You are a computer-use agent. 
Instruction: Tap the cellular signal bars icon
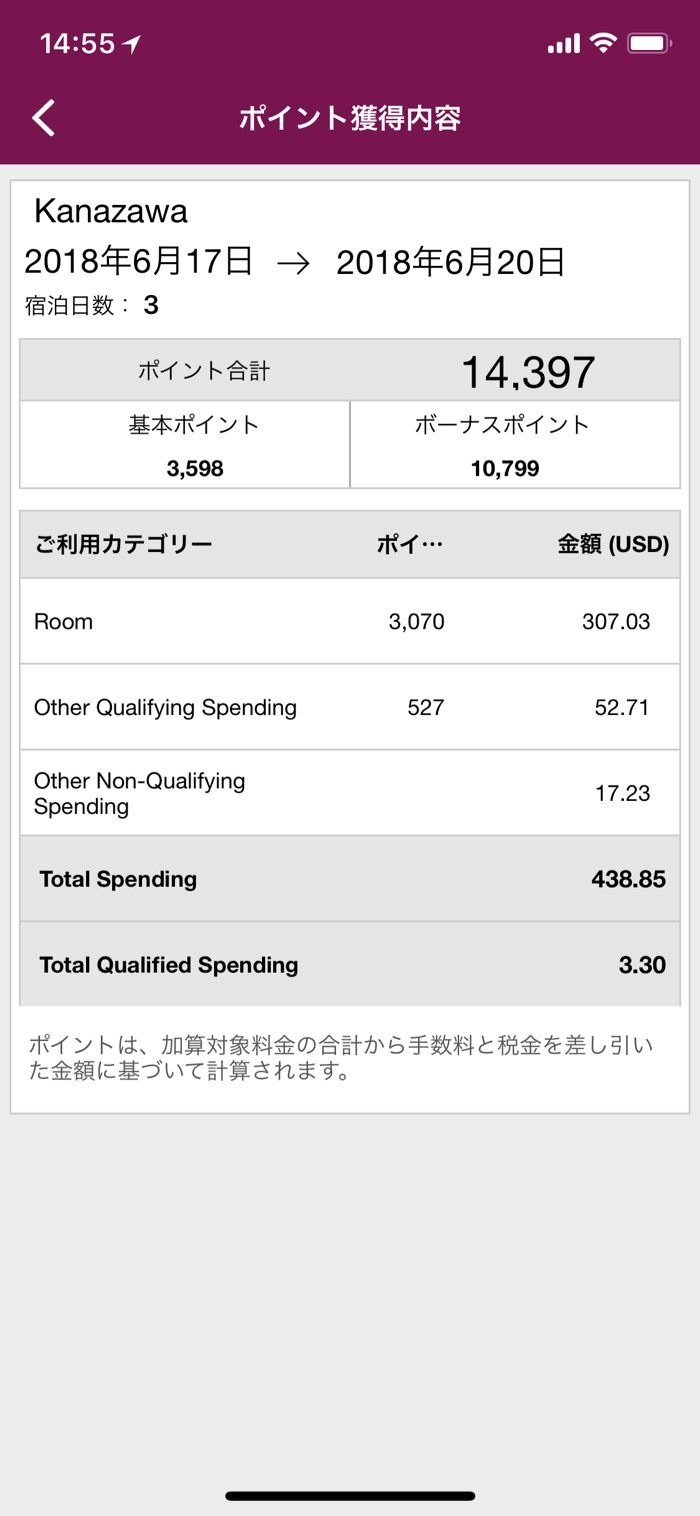(564, 44)
